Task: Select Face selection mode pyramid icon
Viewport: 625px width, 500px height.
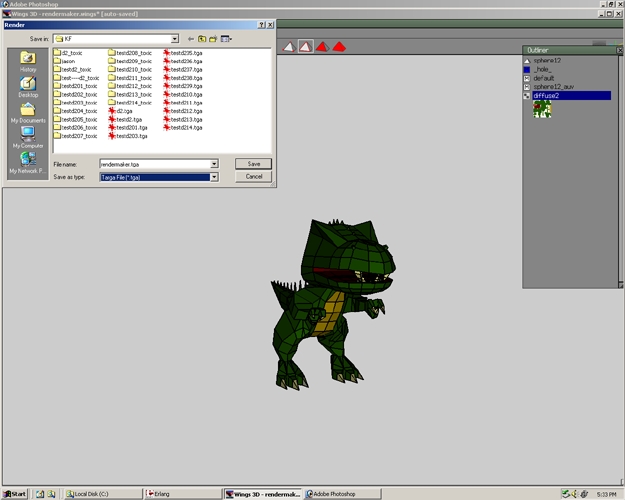Action: [322, 47]
